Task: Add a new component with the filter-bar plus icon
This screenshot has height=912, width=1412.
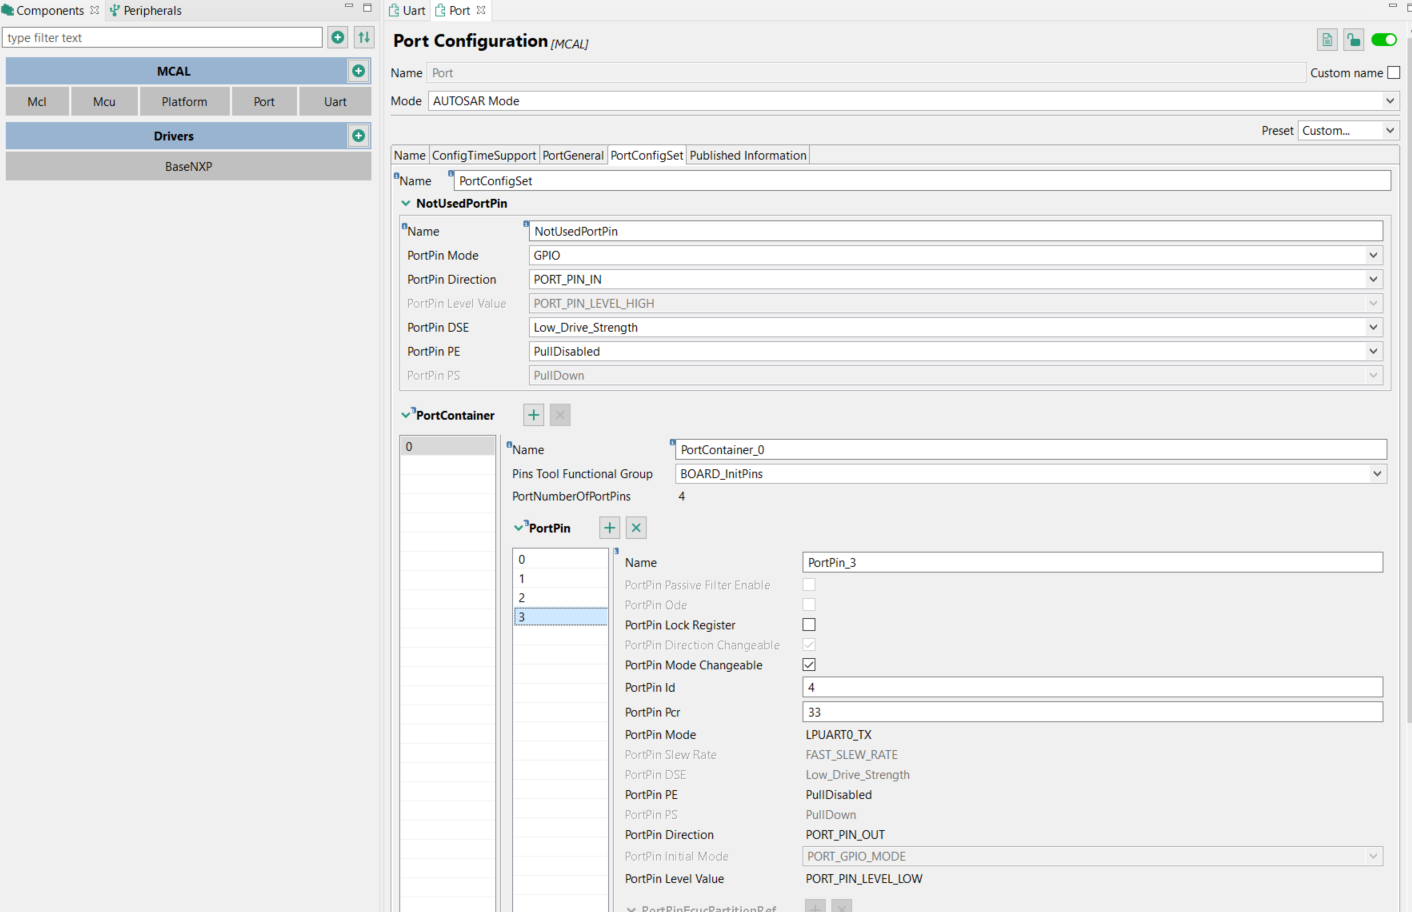Action: (x=338, y=38)
